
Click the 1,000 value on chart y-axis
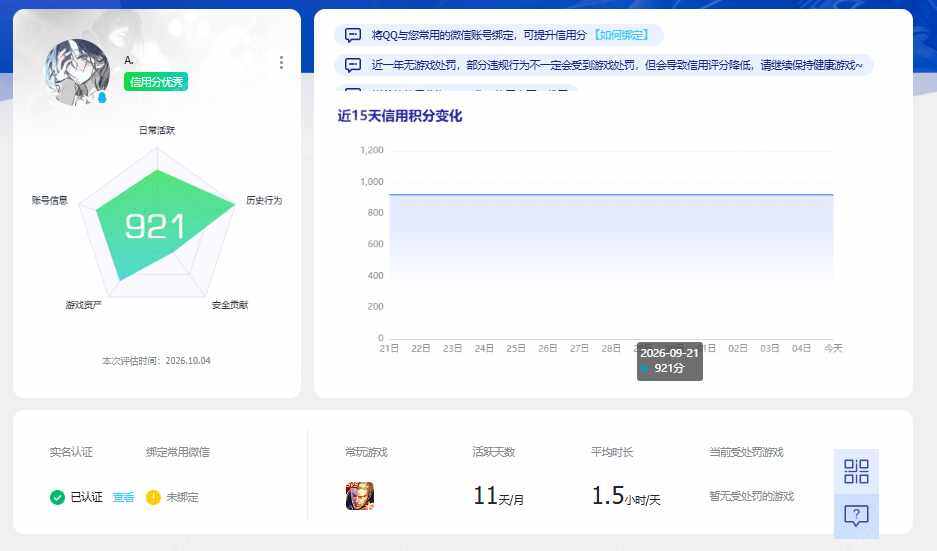(372, 182)
